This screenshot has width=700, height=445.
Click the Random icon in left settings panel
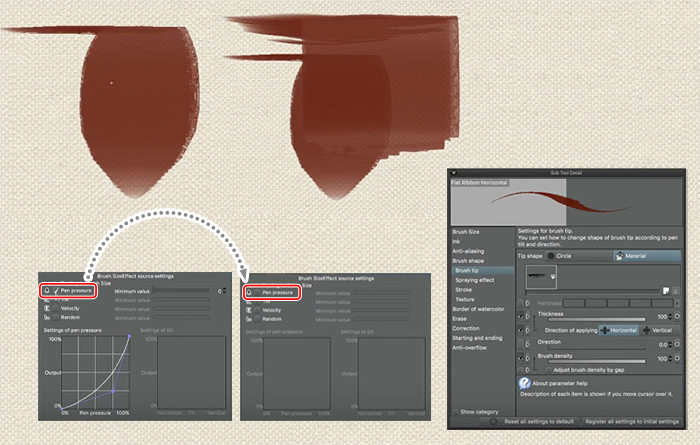pos(45,318)
